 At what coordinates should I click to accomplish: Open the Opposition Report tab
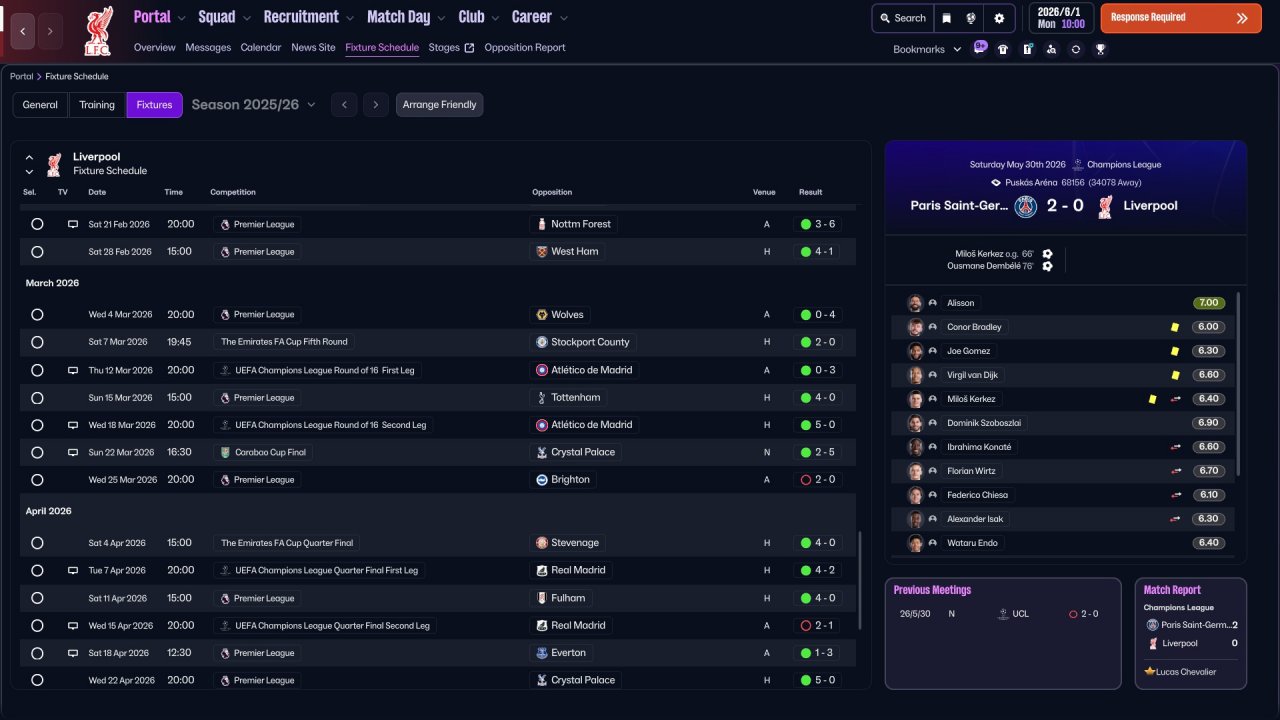coord(525,47)
